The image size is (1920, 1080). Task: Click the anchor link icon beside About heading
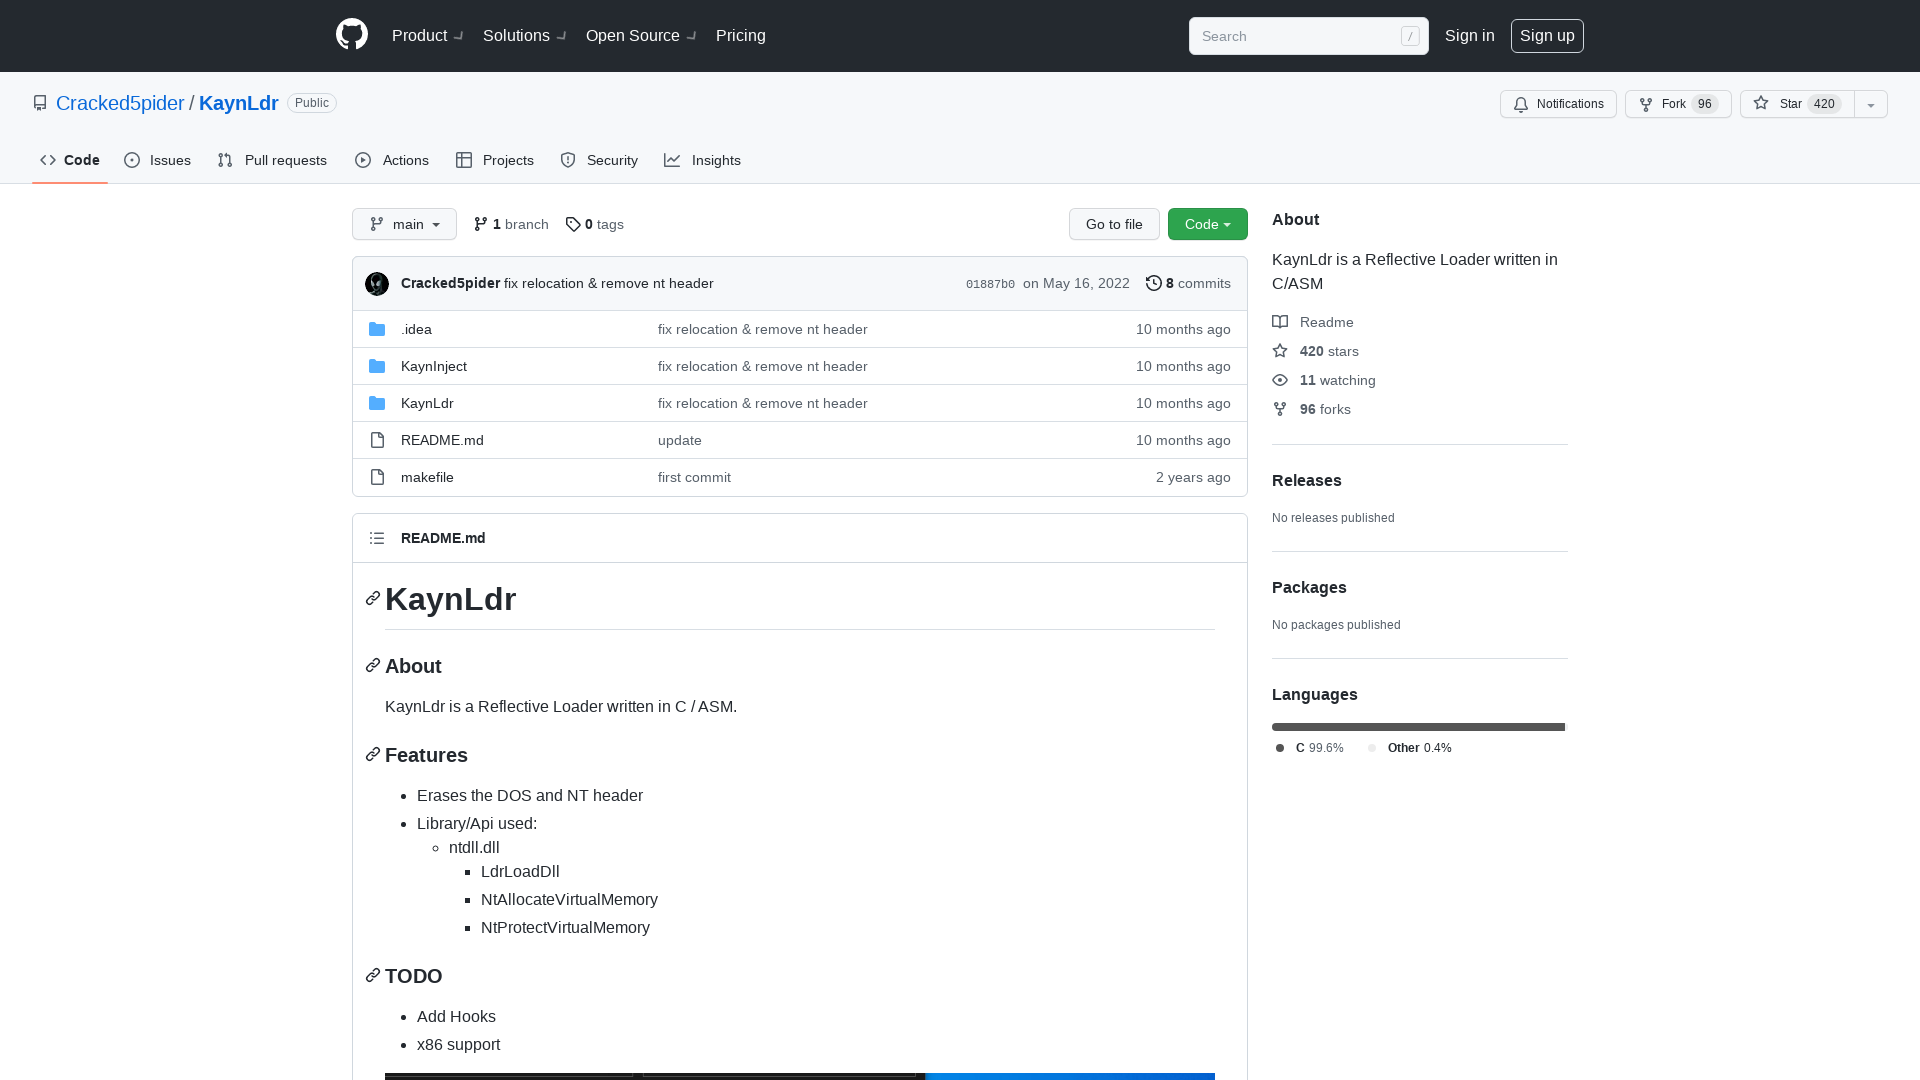[373, 665]
